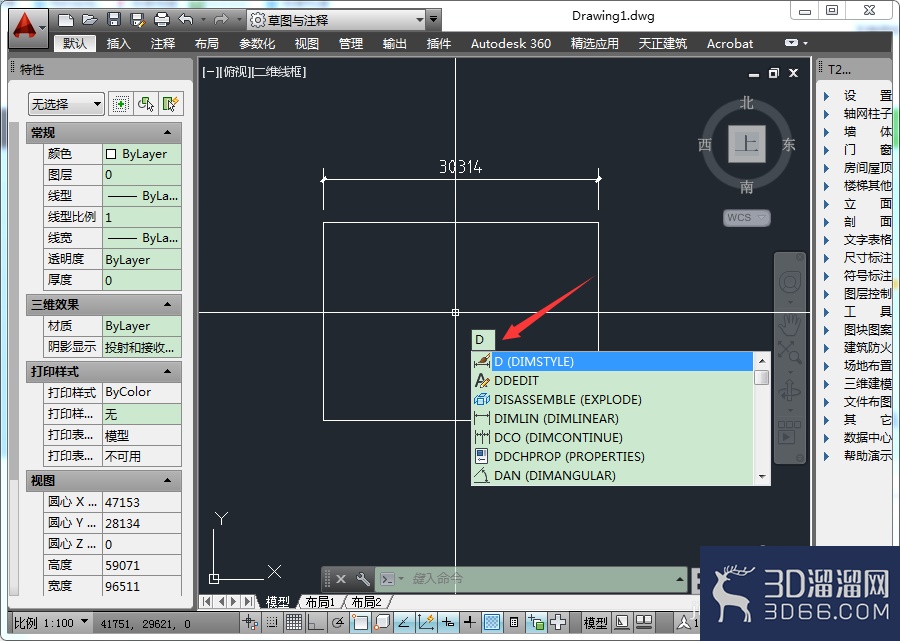Viewport: 900px width, 641px height.
Task: Open the 天正建筑 ribbon tab
Action: 662,44
